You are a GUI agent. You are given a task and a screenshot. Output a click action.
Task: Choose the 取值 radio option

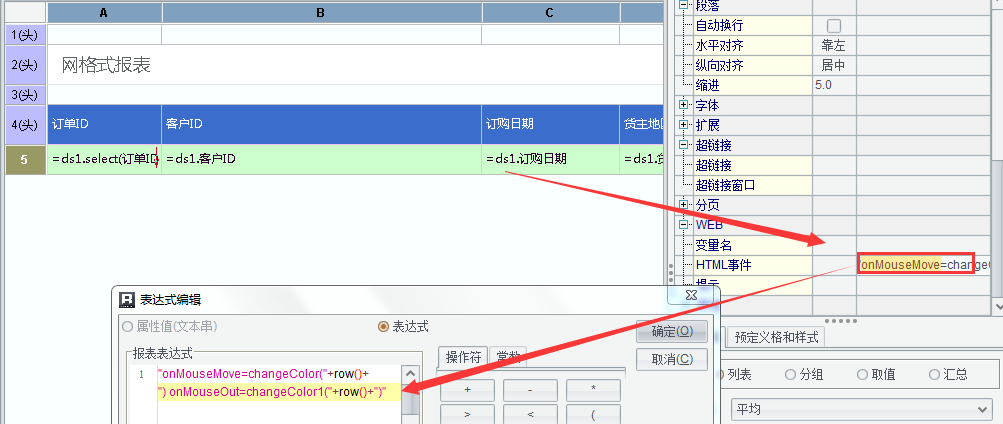862,375
